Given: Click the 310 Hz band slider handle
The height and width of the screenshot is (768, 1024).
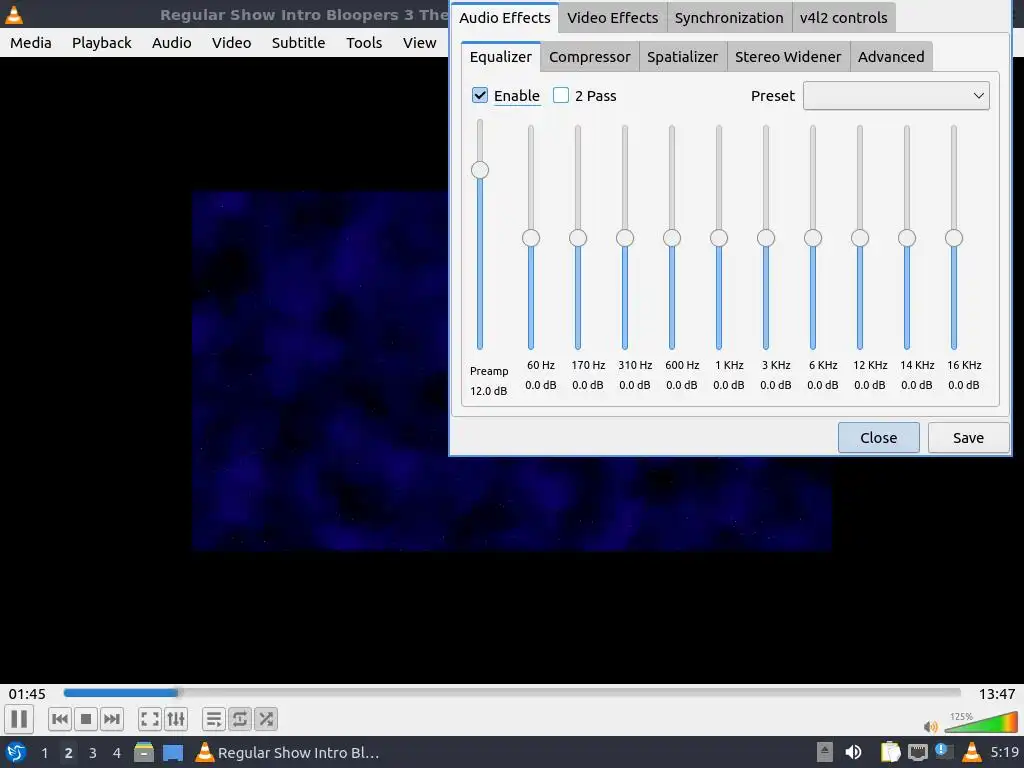Looking at the screenshot, I should (x=625, y=238).
